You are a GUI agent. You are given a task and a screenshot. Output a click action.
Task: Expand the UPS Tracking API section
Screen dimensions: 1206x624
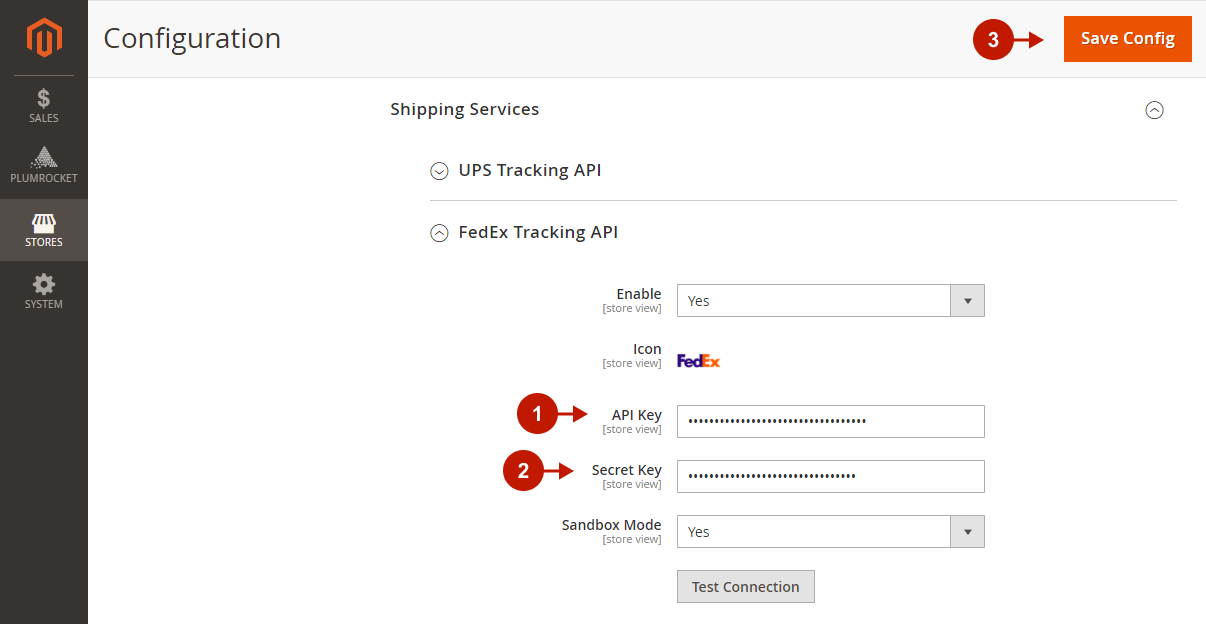coord(439,171)
